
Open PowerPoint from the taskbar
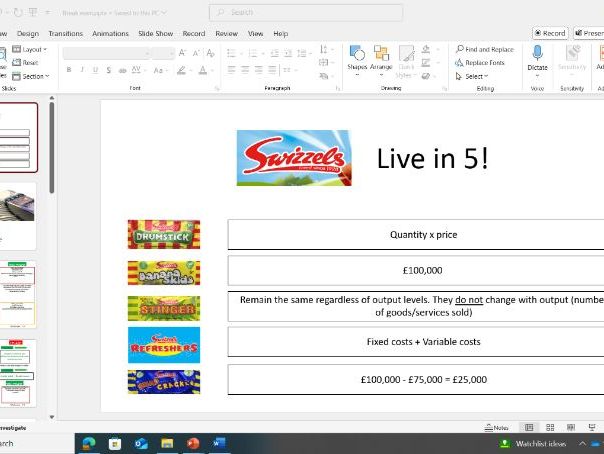click(x=193, y=444)
